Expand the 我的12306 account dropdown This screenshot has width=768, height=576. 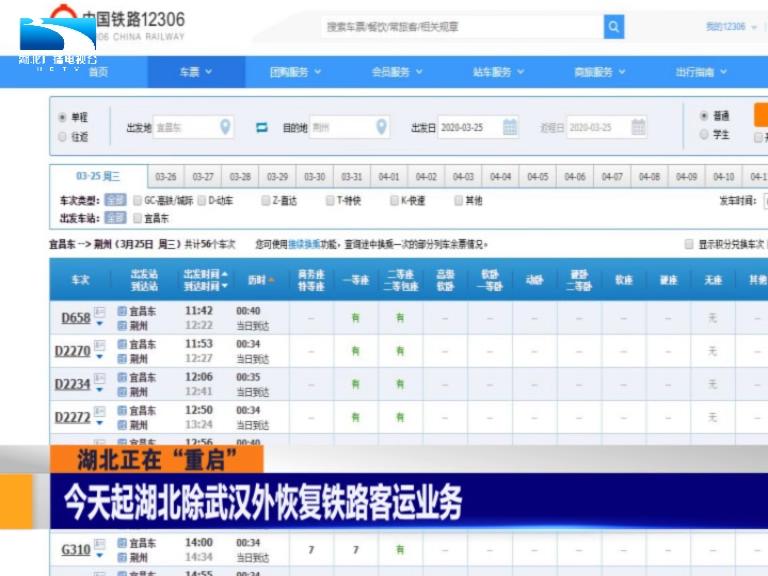[730, 27]
